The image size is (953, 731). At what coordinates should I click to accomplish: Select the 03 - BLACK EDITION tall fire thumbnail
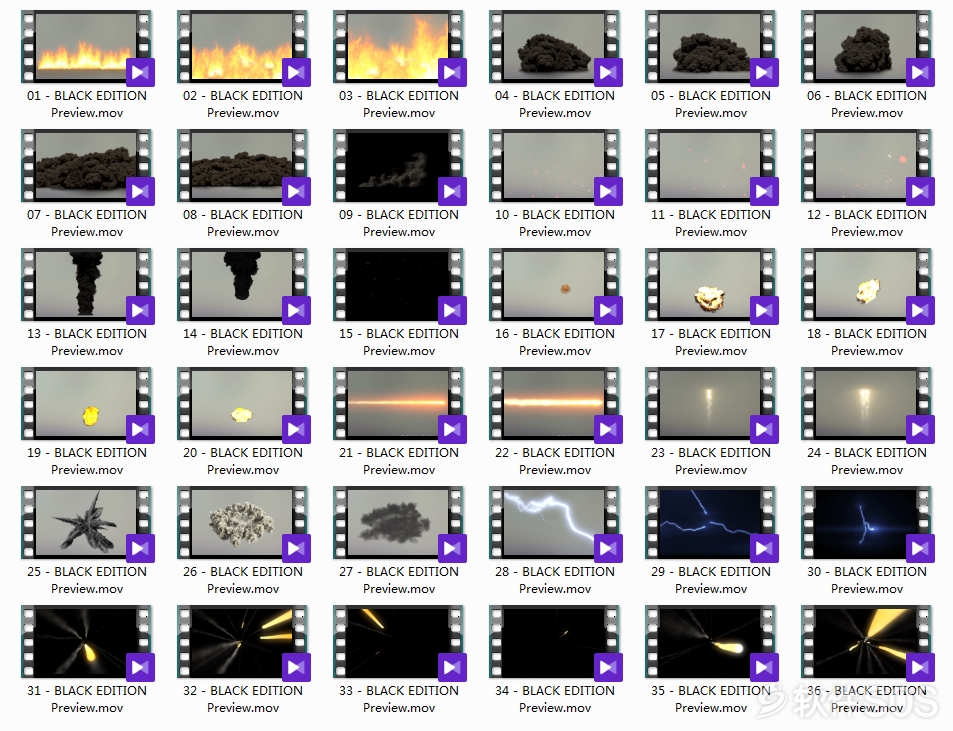click(x=399, y=46)
